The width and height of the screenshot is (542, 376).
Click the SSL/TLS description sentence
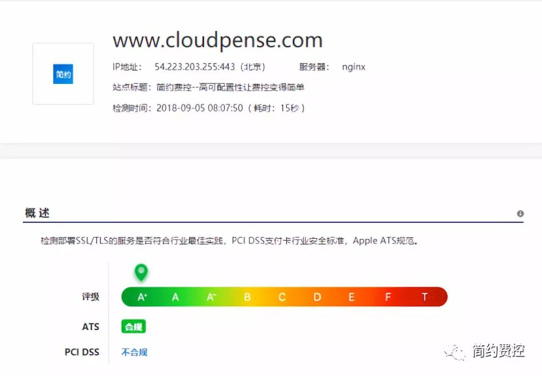click(230, 241)
